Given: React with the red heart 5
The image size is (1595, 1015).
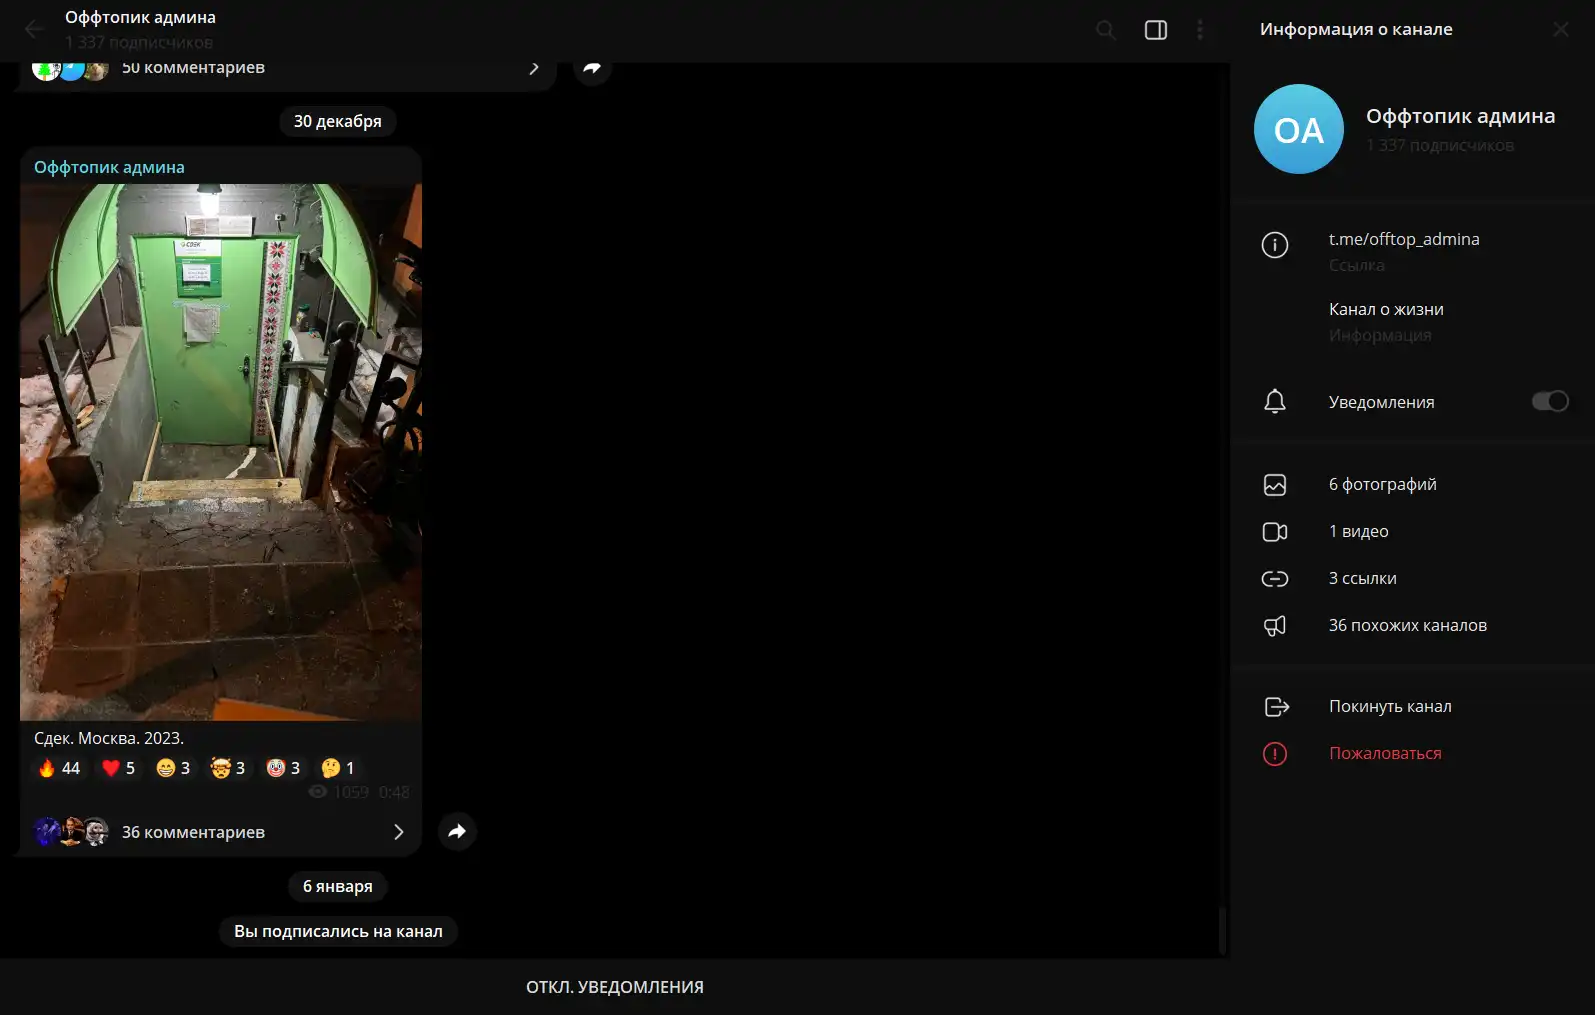Looking at the screenshot, I should (x=118, y=768).
